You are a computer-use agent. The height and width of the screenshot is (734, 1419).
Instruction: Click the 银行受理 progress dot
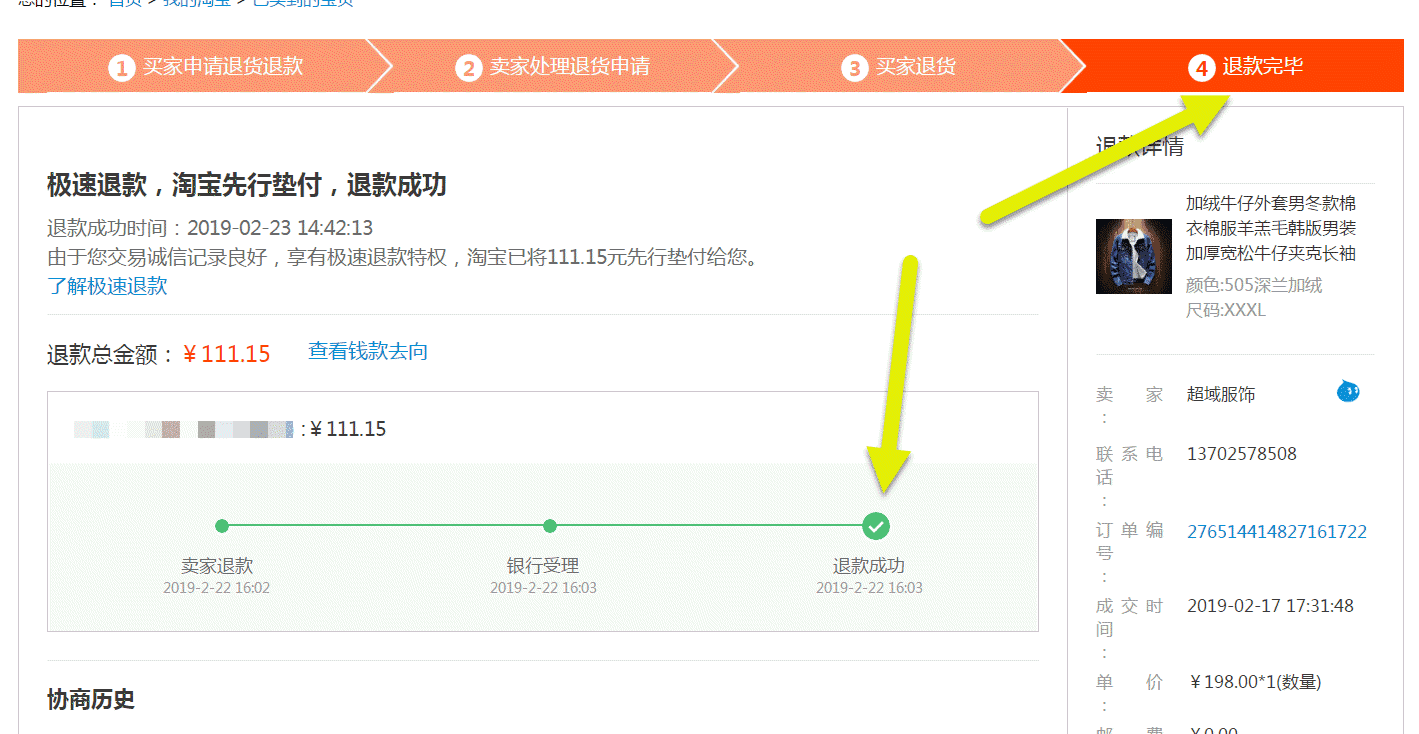[549, 526]
